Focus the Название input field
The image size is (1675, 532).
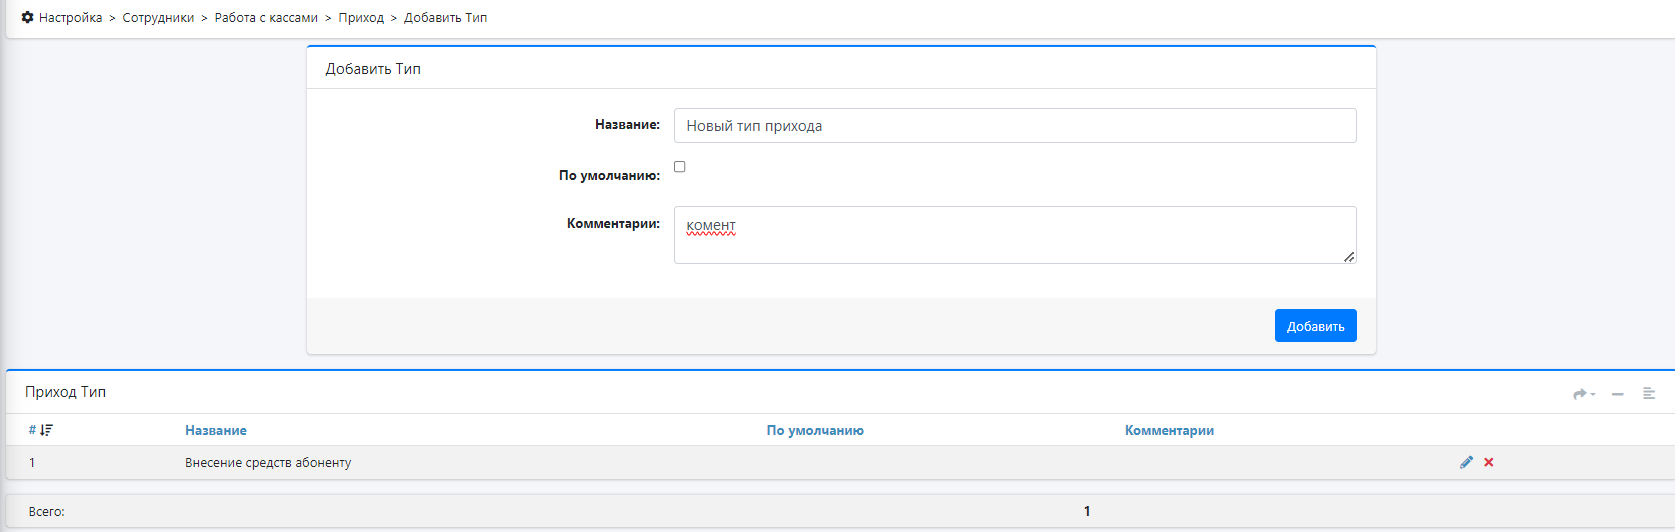(1015, 126)
